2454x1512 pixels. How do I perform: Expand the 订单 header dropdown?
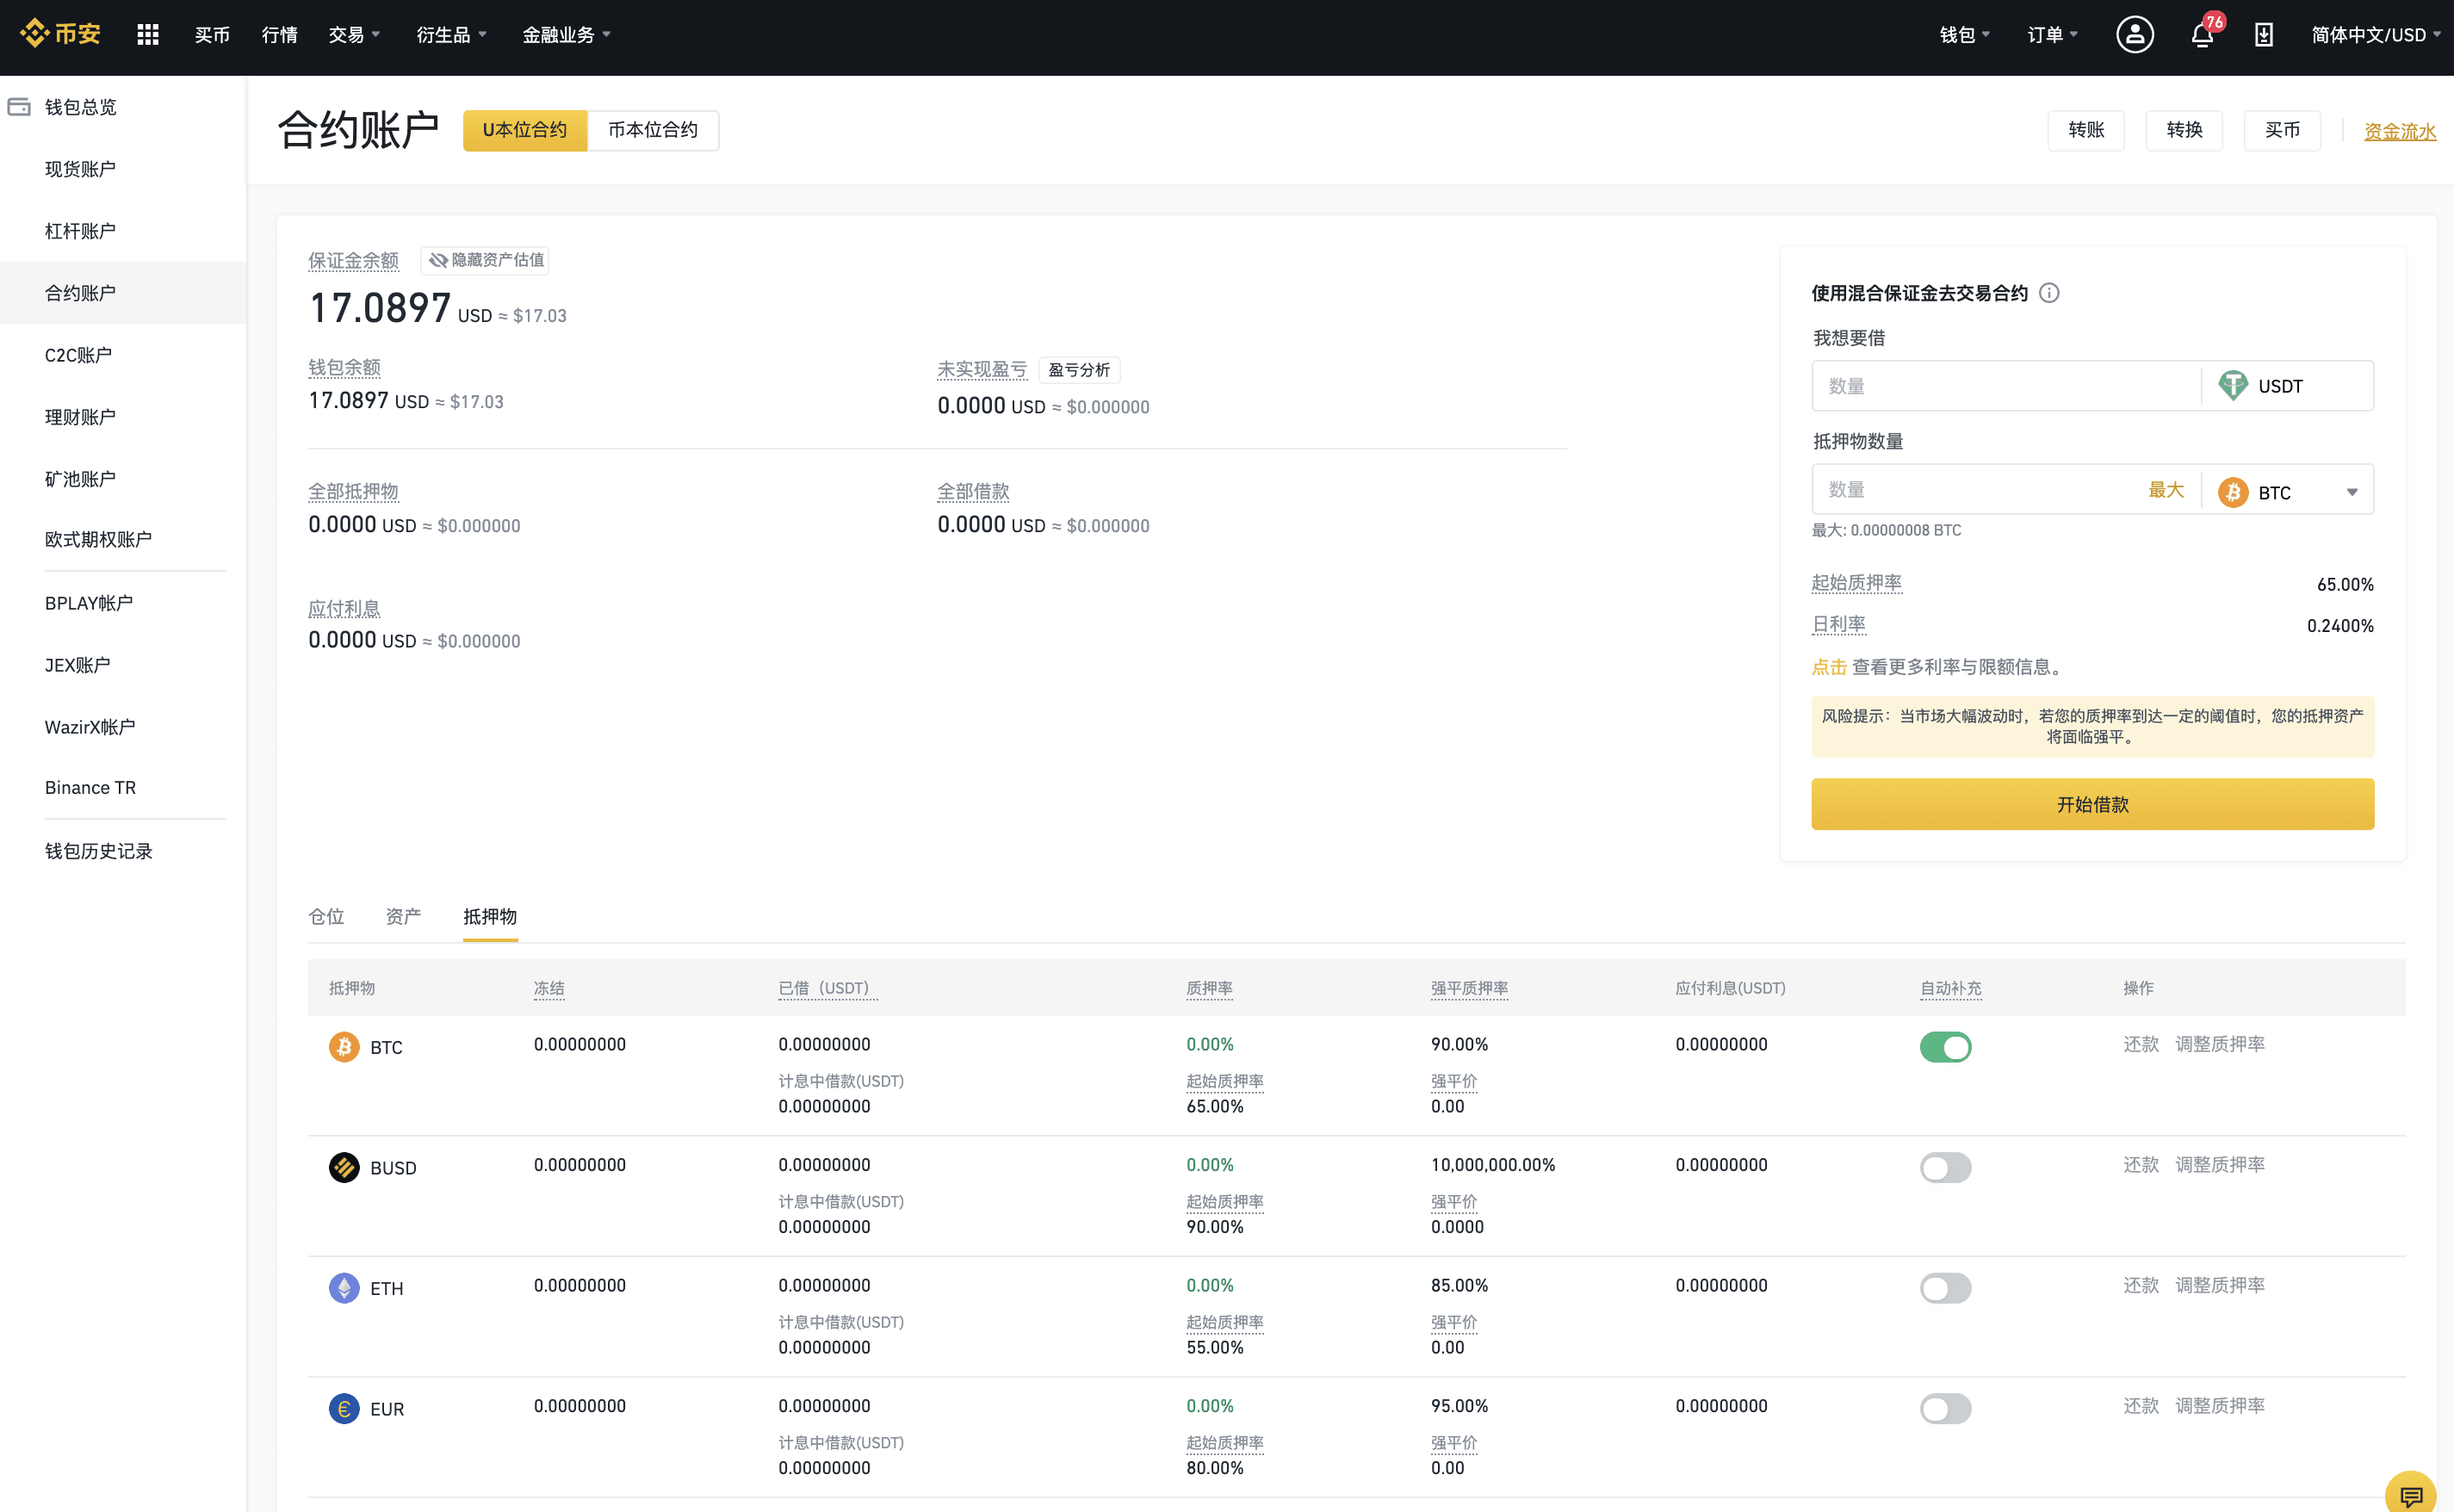[x=2052, y=35]
